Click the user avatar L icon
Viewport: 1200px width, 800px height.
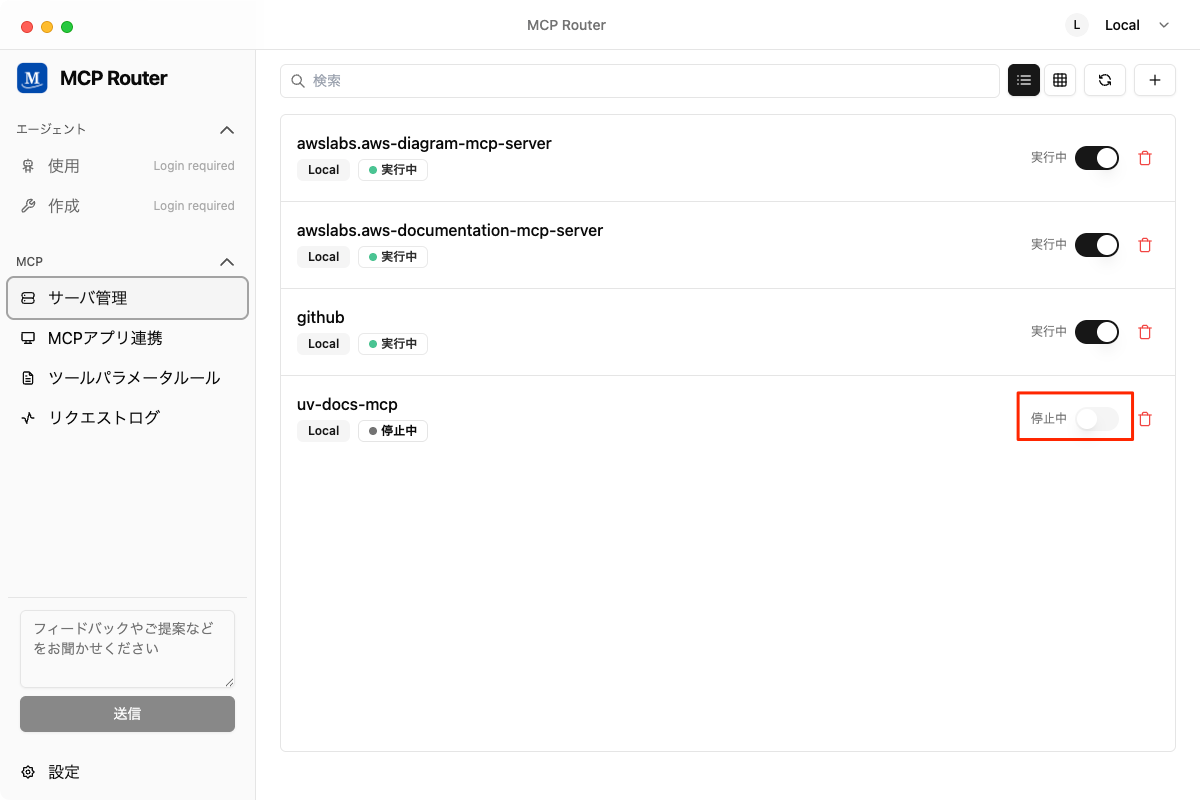click(x=1077, y=25)
